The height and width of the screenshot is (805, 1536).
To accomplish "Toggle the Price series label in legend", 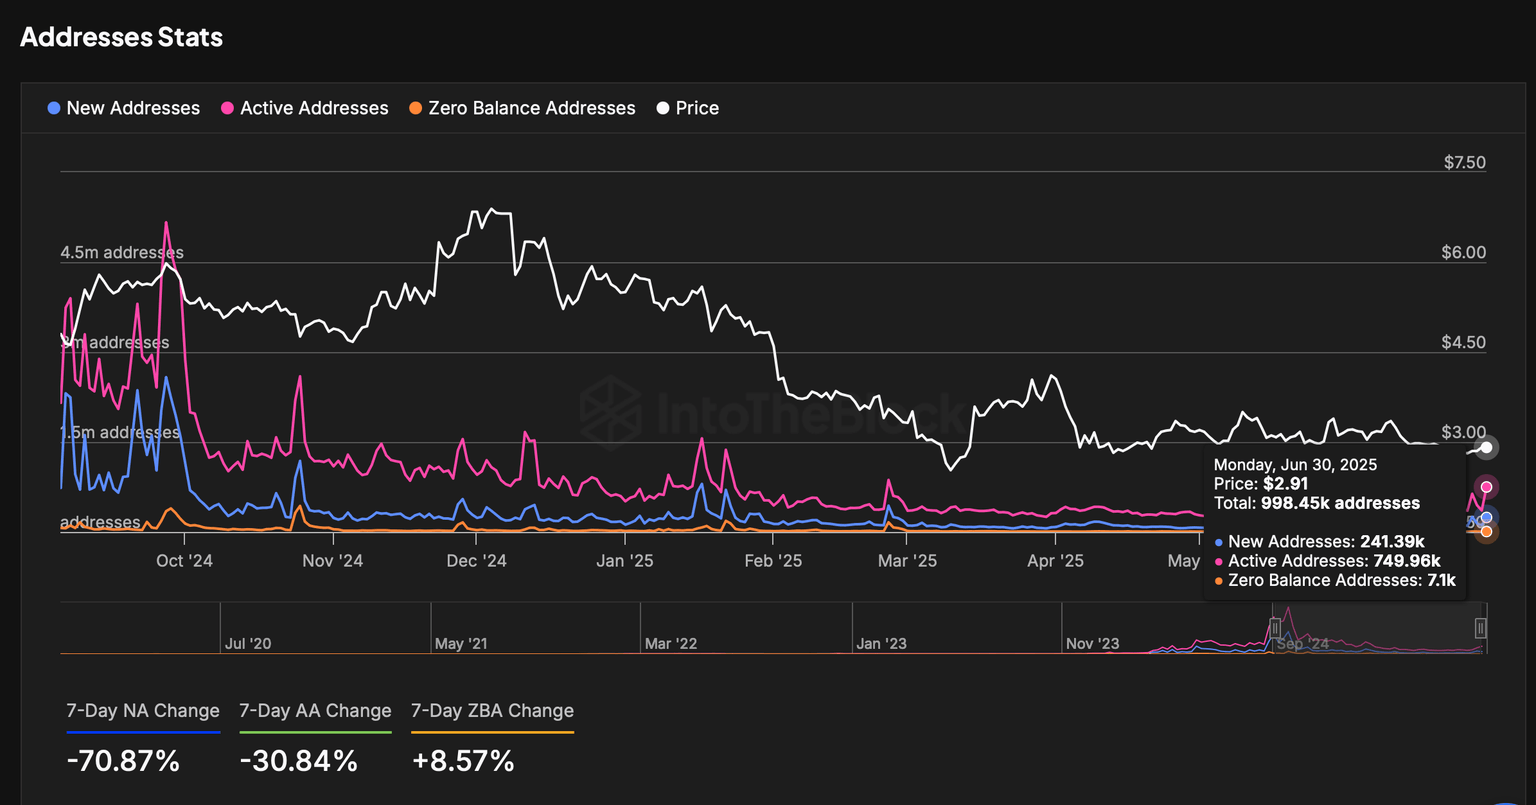I will click(697, 108).
